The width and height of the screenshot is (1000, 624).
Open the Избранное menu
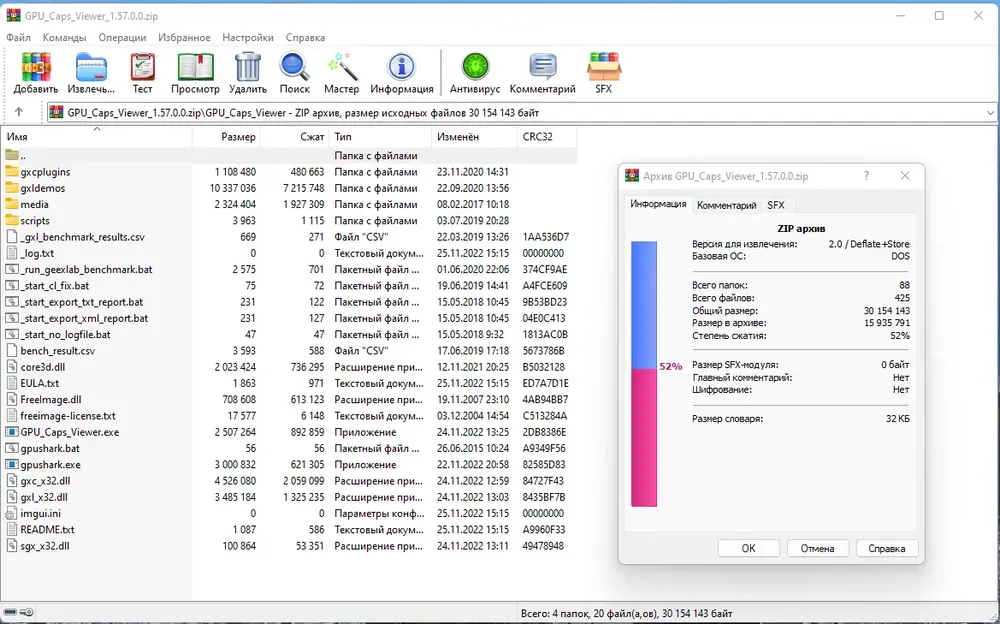coord(184,38)
